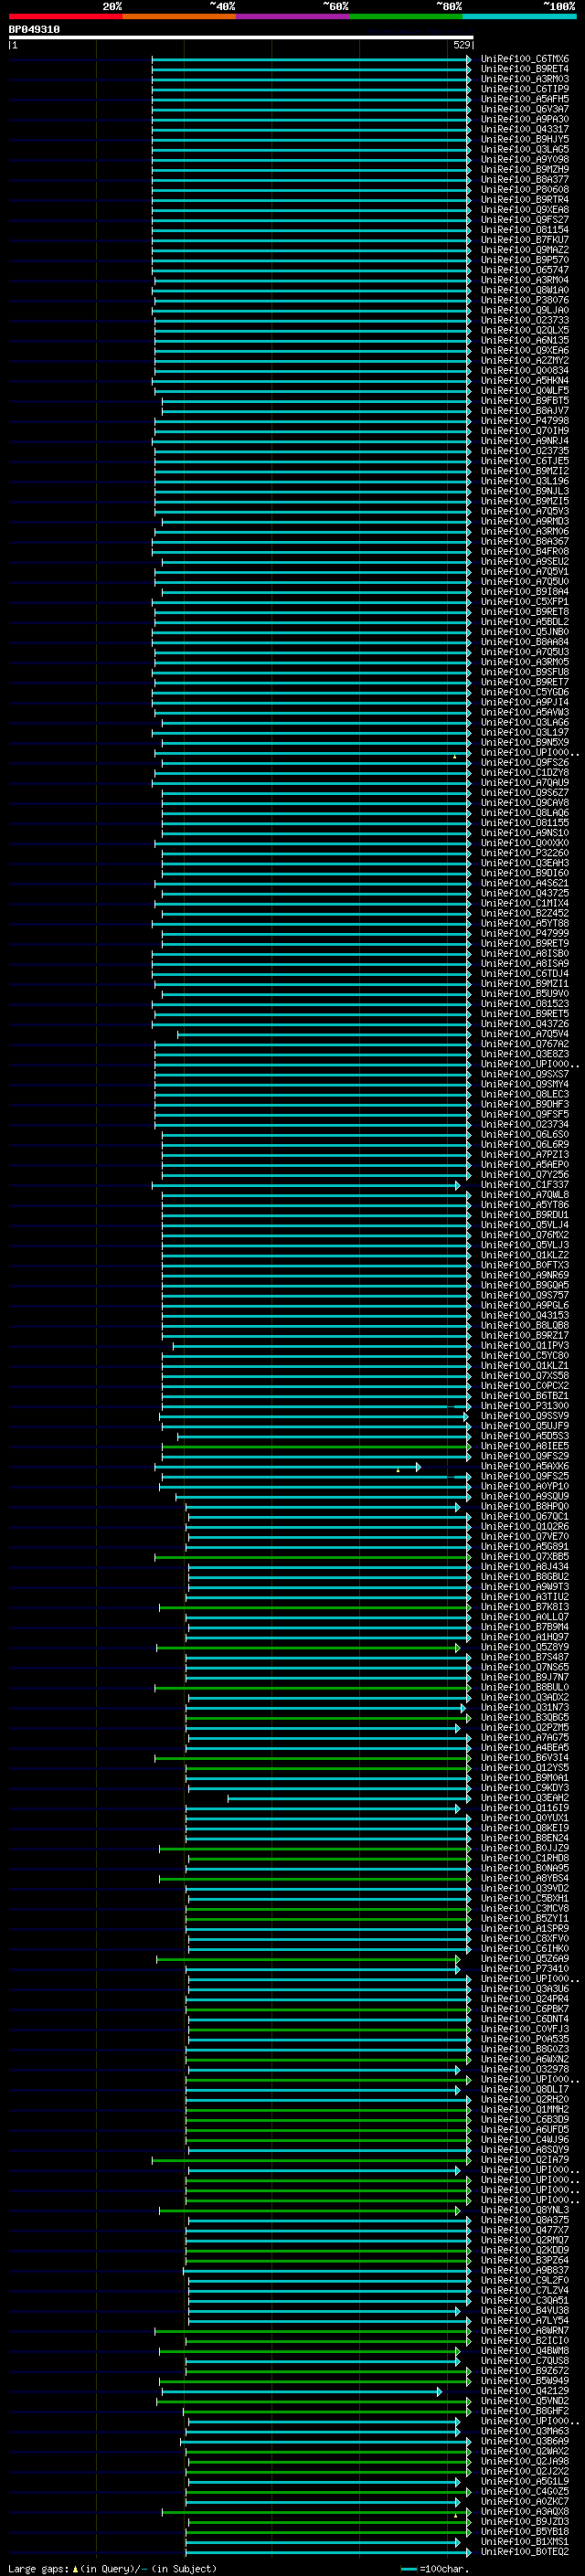The image size is (585, 2576).
Task: Click the UniRef100_Q8YNL3 label
Action: click(525, 2210)
